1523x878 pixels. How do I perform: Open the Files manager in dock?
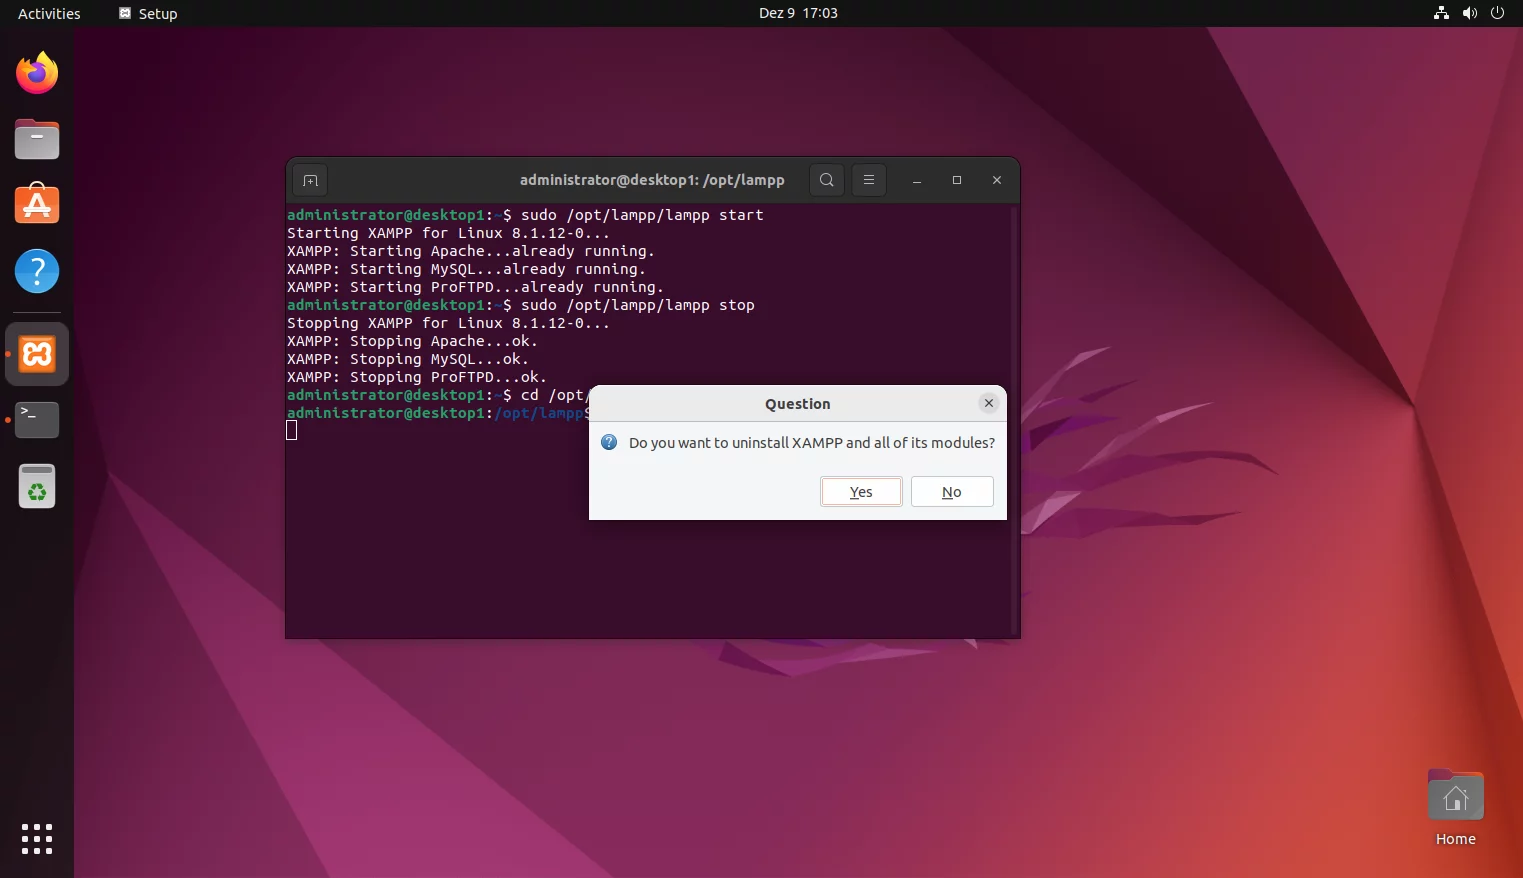tap(37, 139)
